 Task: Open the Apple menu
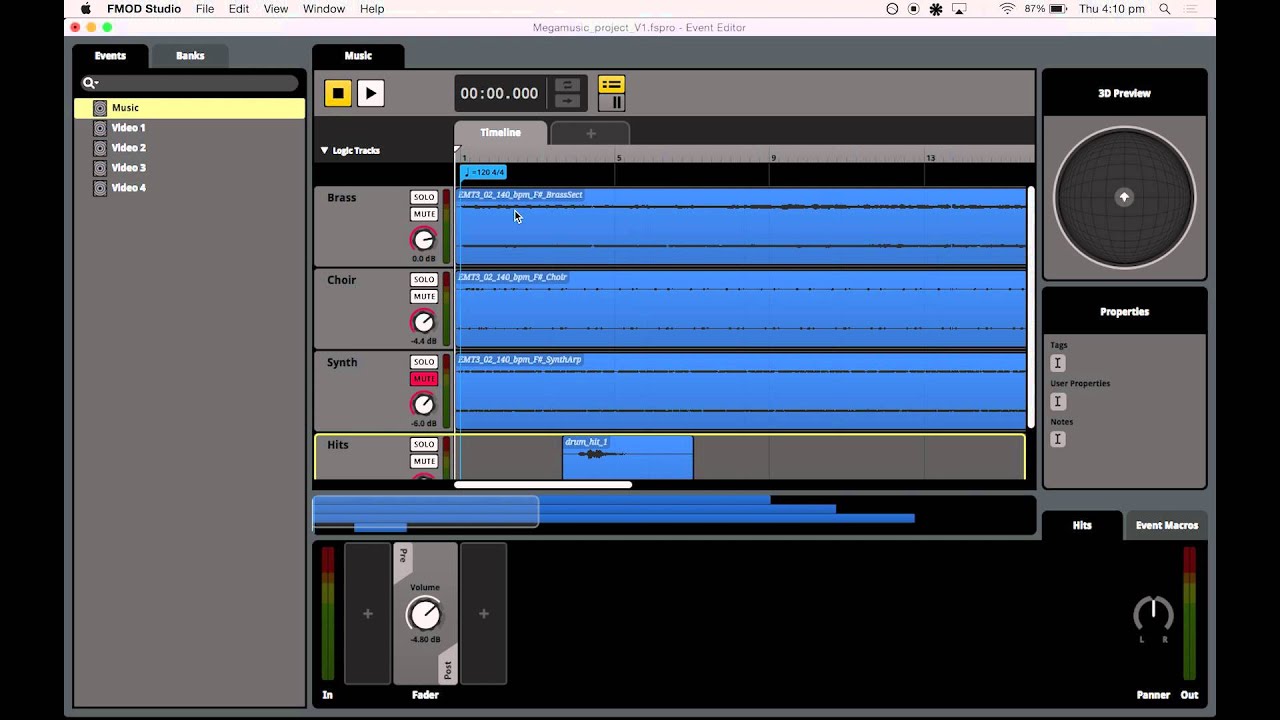coord(86,9)
